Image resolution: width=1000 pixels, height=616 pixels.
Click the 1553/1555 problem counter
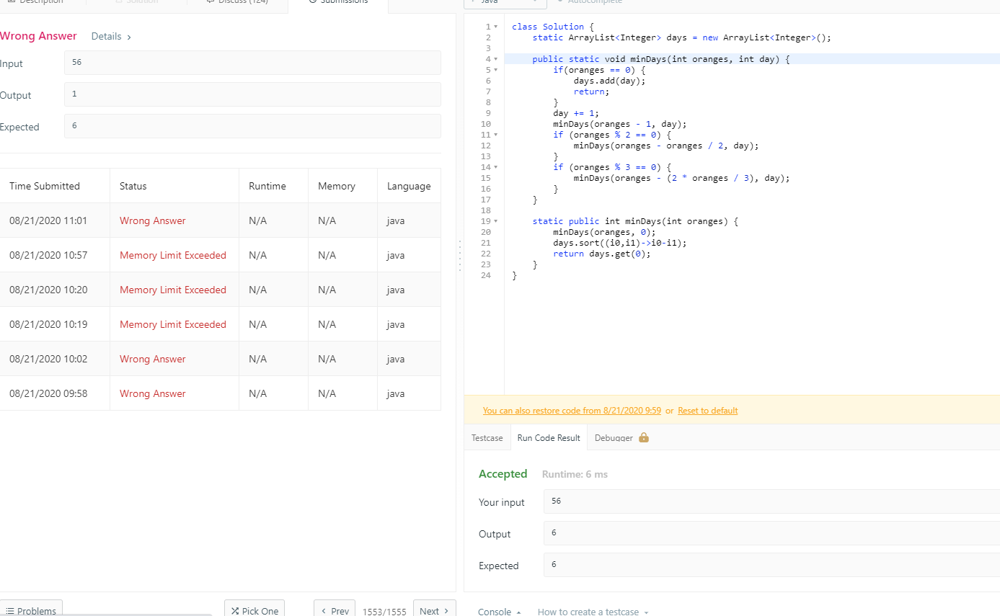tap(384, 612)
